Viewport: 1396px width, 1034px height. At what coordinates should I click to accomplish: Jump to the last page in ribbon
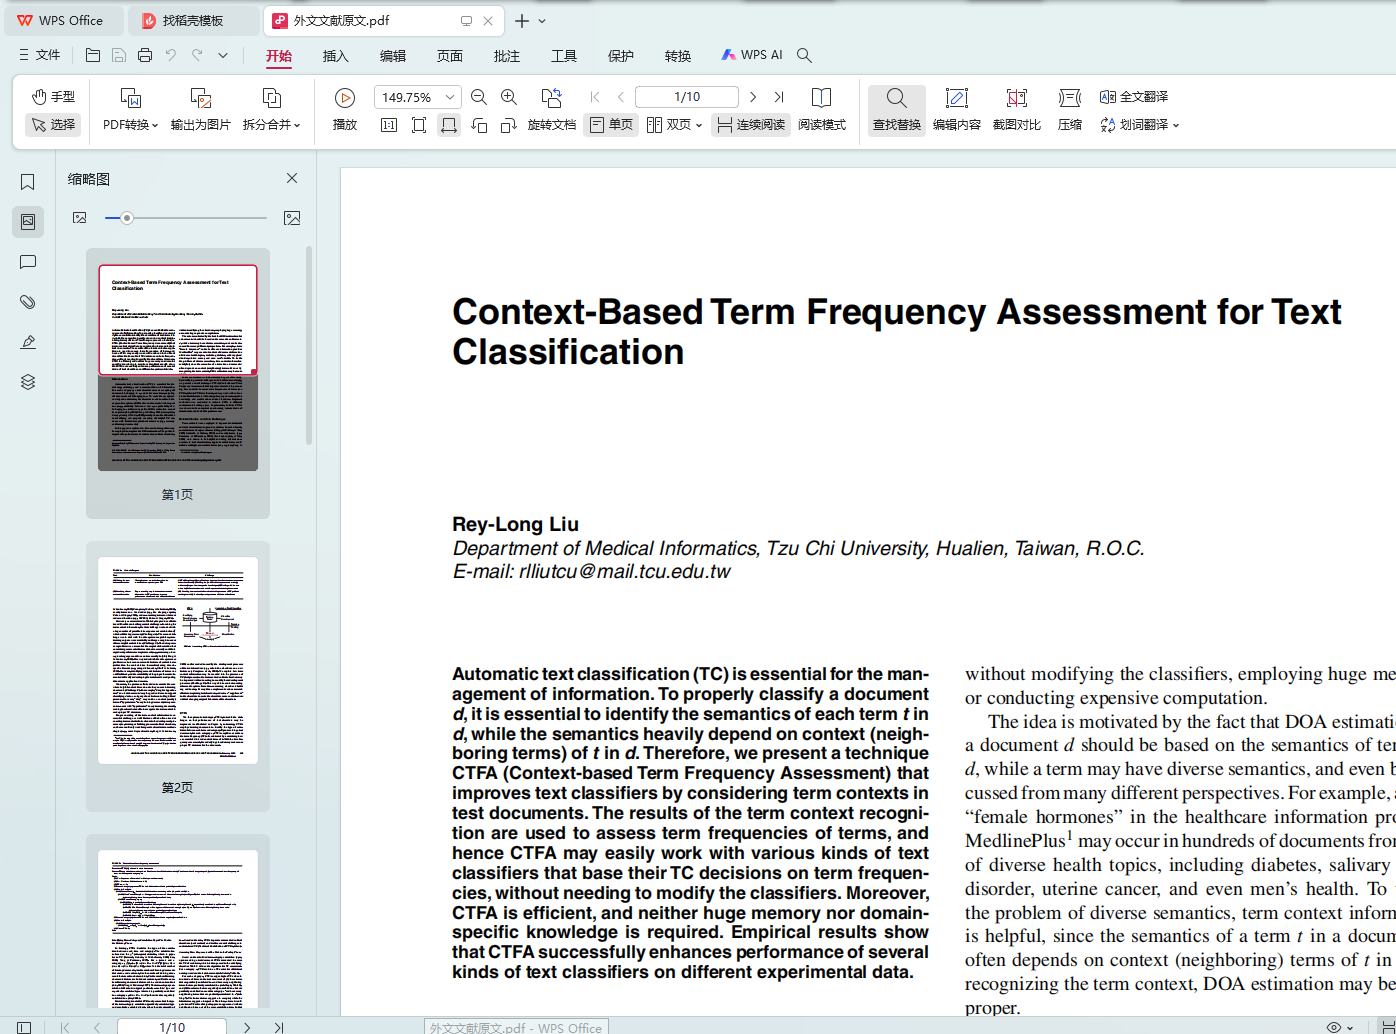779,97
